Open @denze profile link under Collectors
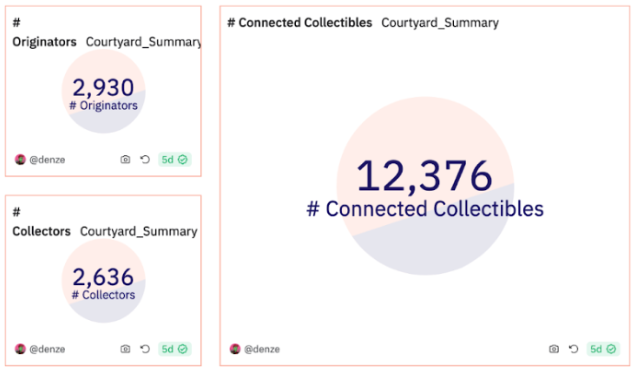637x372 pixels. pos(47,349)
